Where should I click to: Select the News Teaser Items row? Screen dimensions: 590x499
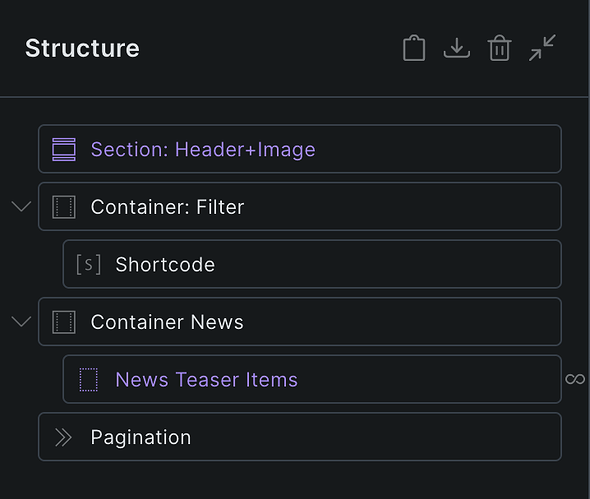tap(312, 379)
